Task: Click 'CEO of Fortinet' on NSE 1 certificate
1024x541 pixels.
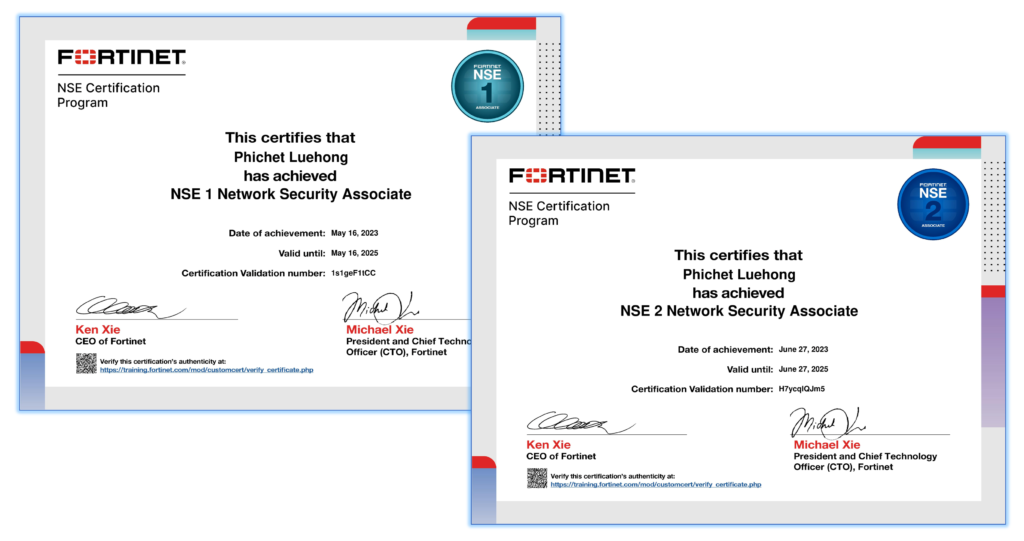Action: point(110,341)
